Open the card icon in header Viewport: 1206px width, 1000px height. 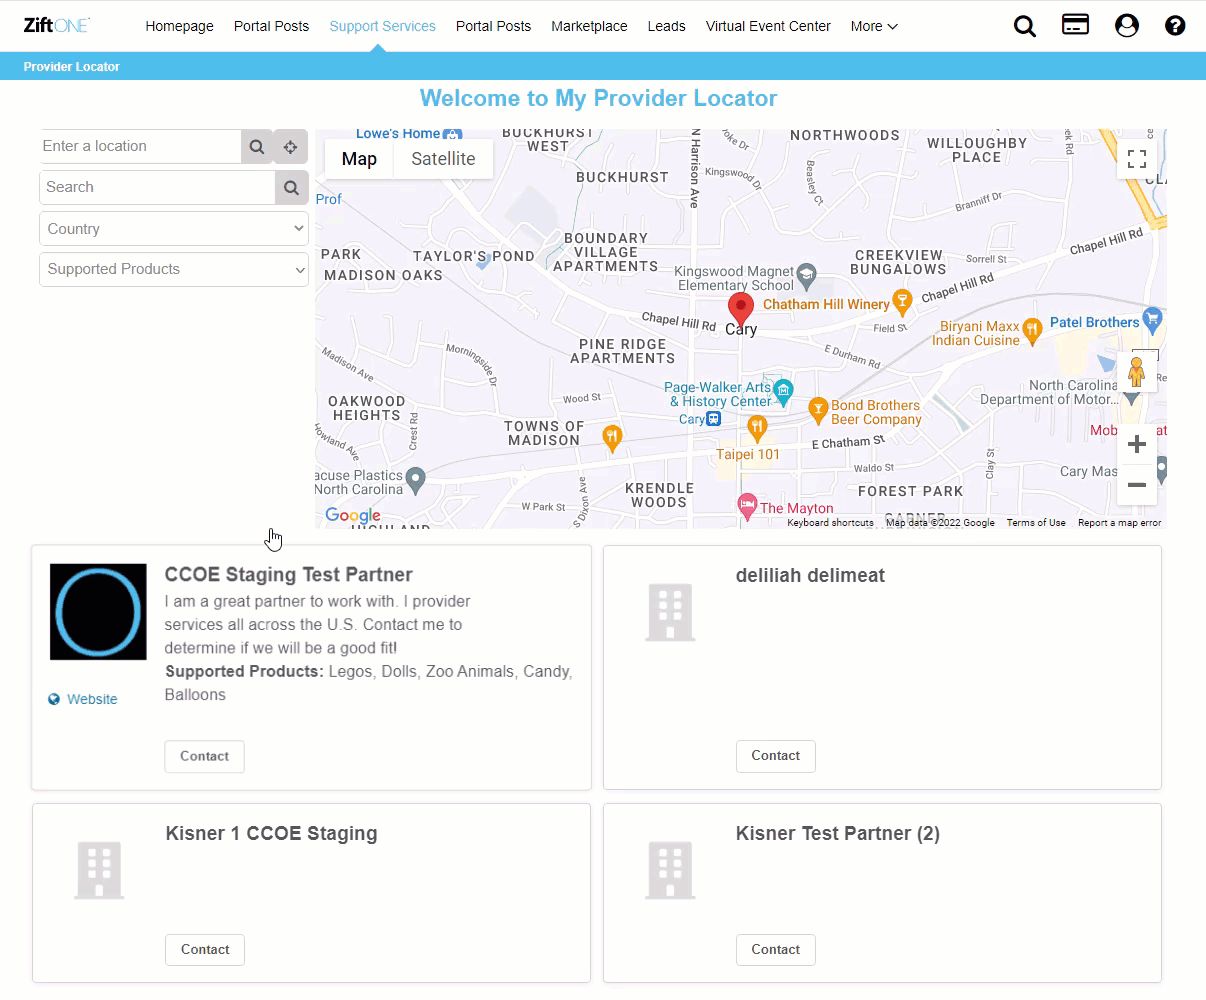1076,25
